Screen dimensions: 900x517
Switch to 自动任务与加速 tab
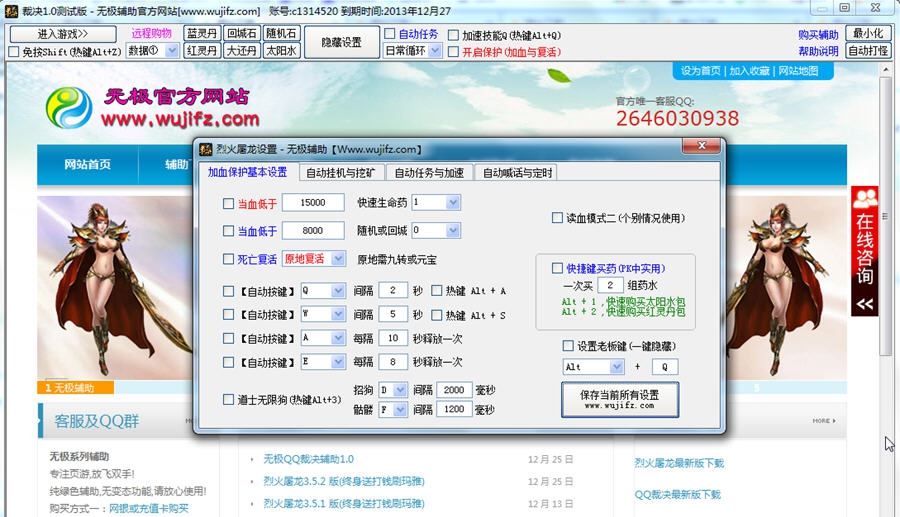coord(429,173)
